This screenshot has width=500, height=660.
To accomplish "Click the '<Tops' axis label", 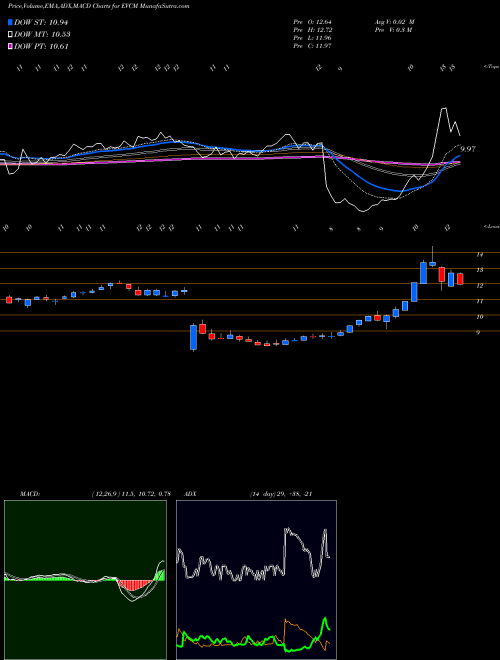I will (491, 67).
